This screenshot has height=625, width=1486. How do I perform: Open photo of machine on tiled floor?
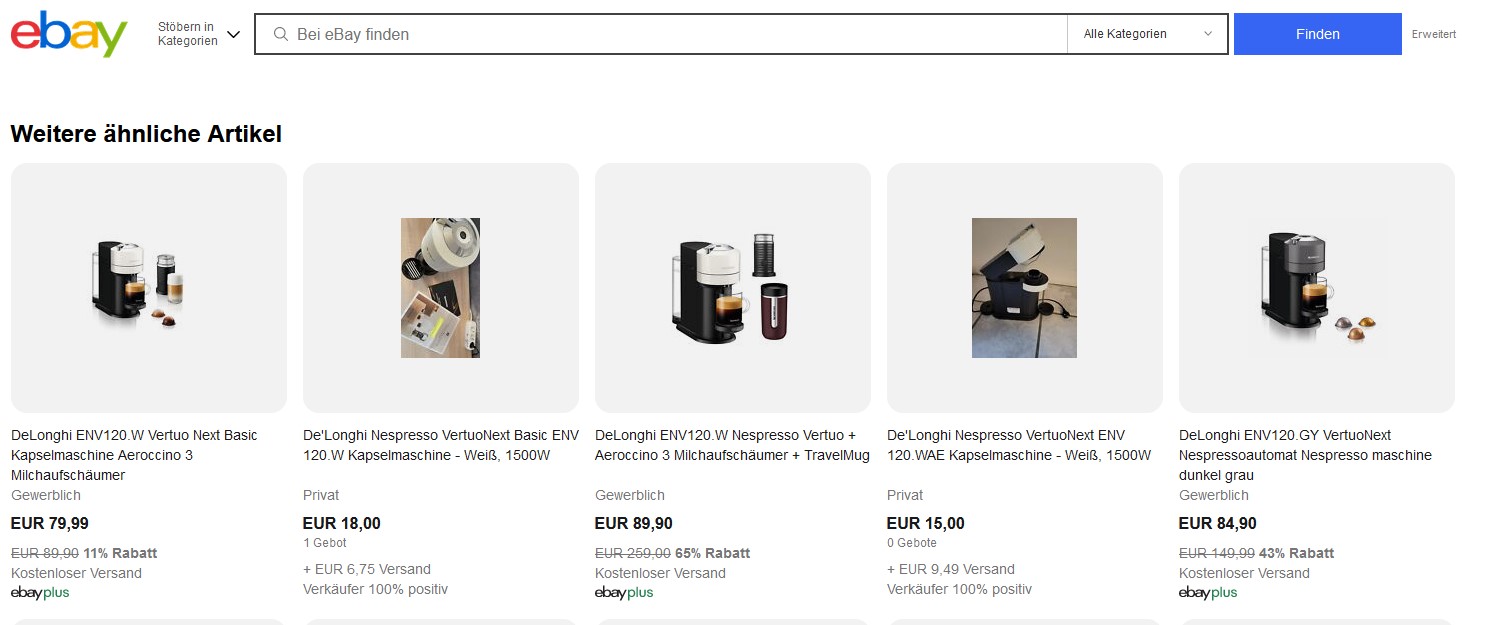1025,288
